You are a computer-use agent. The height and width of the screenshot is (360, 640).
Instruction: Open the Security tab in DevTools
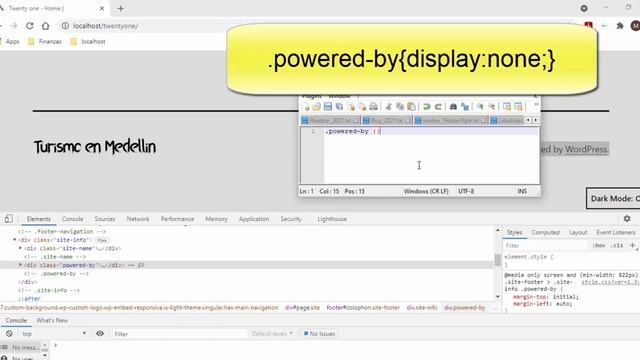click(291, 219)
